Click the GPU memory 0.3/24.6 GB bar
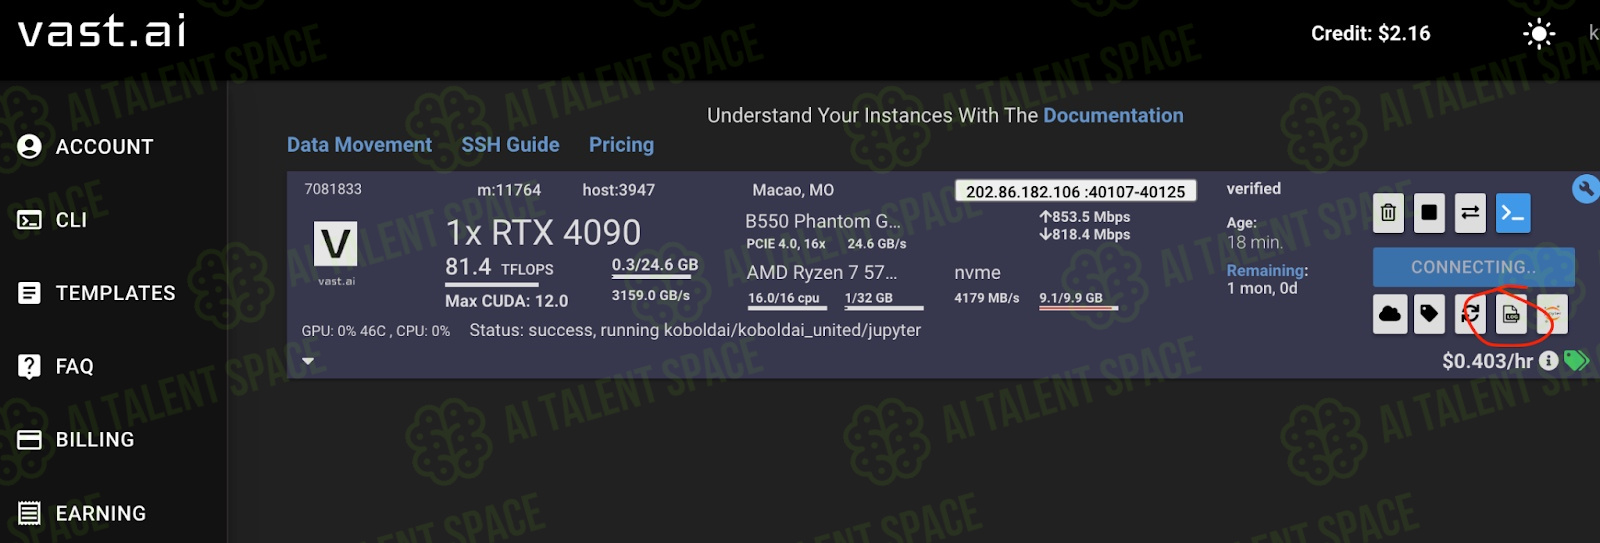This screenshot has height=543, width=1600. coord(655,266)
